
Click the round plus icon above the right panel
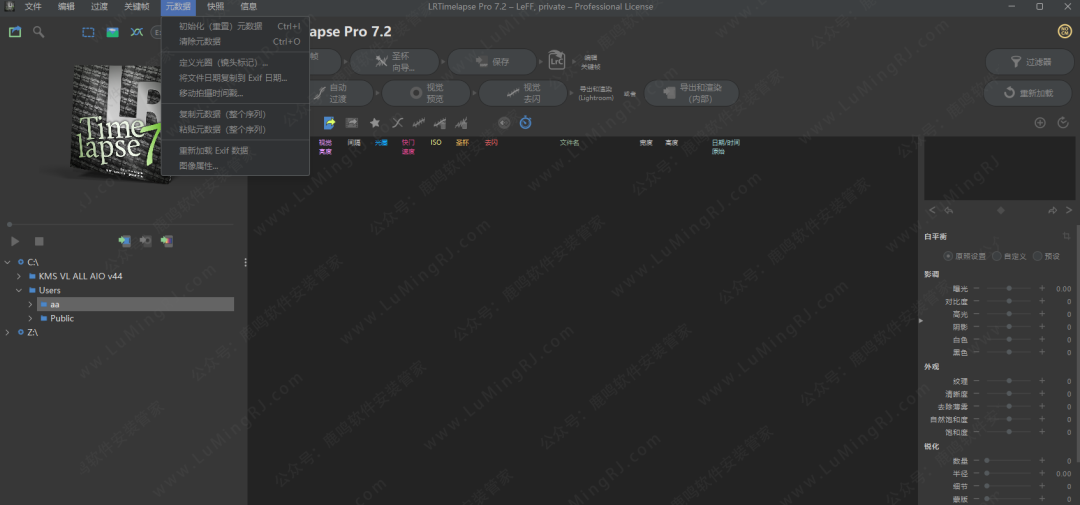(x=1040, y=123)
